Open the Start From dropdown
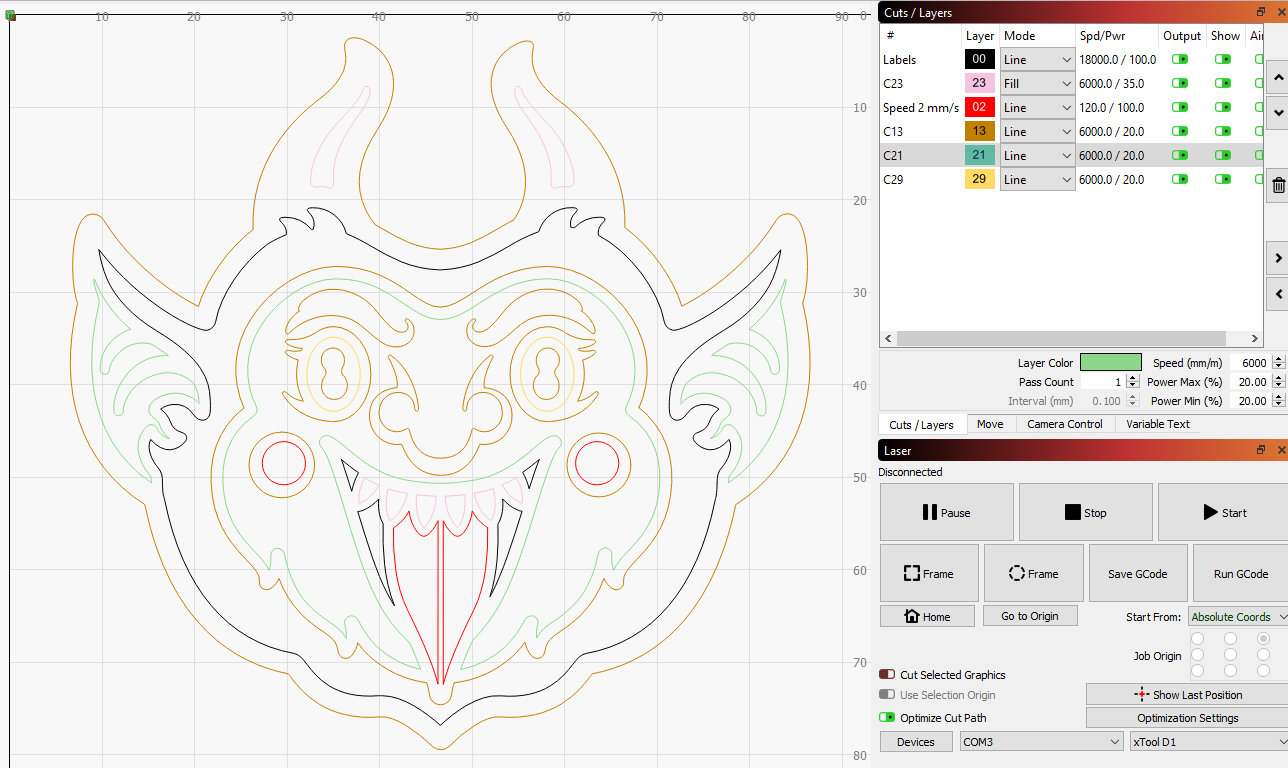Viewport: 1288px width, 768px height. 1238,617
